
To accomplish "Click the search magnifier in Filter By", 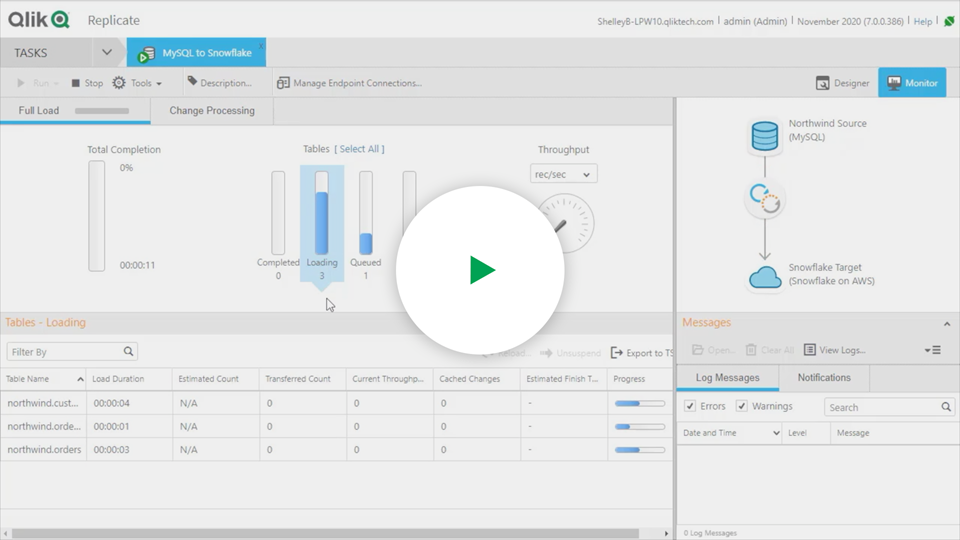I will point(129,352).
